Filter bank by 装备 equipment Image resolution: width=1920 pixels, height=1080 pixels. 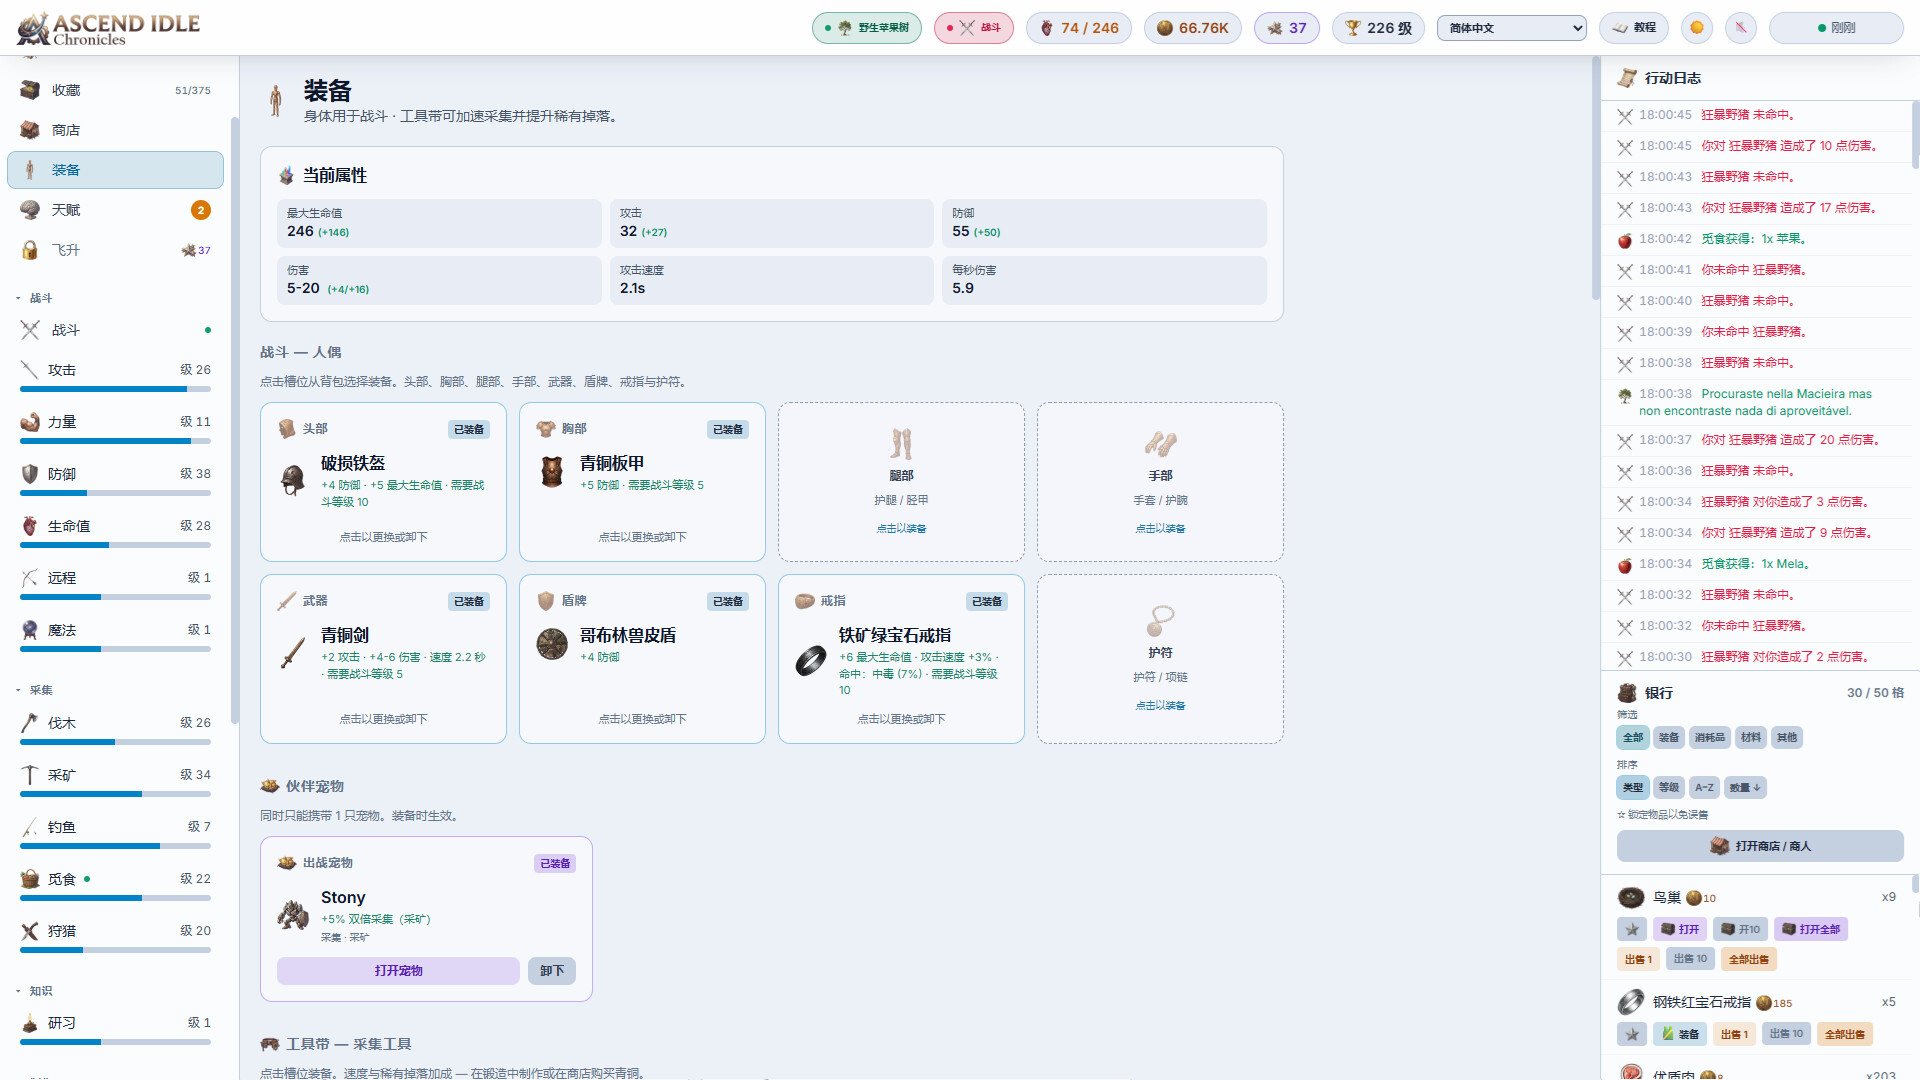[x=1669, y=737]
